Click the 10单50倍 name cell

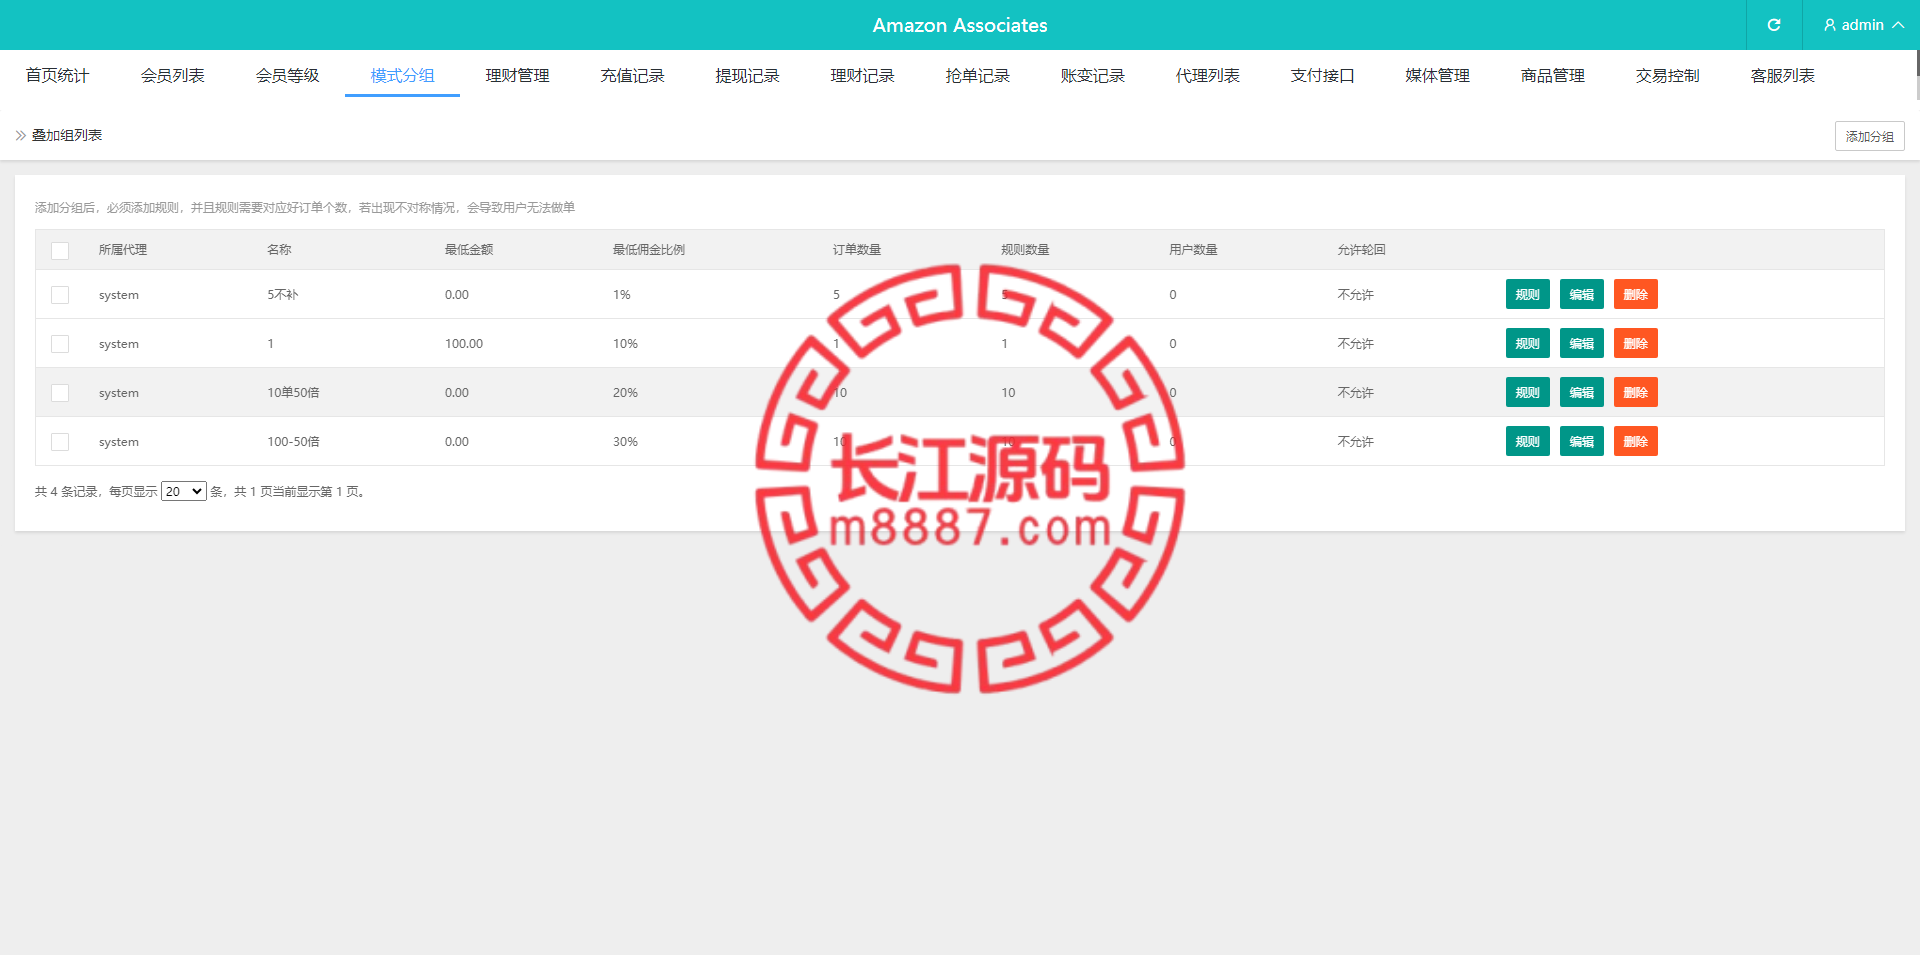(x=293, y=393)
